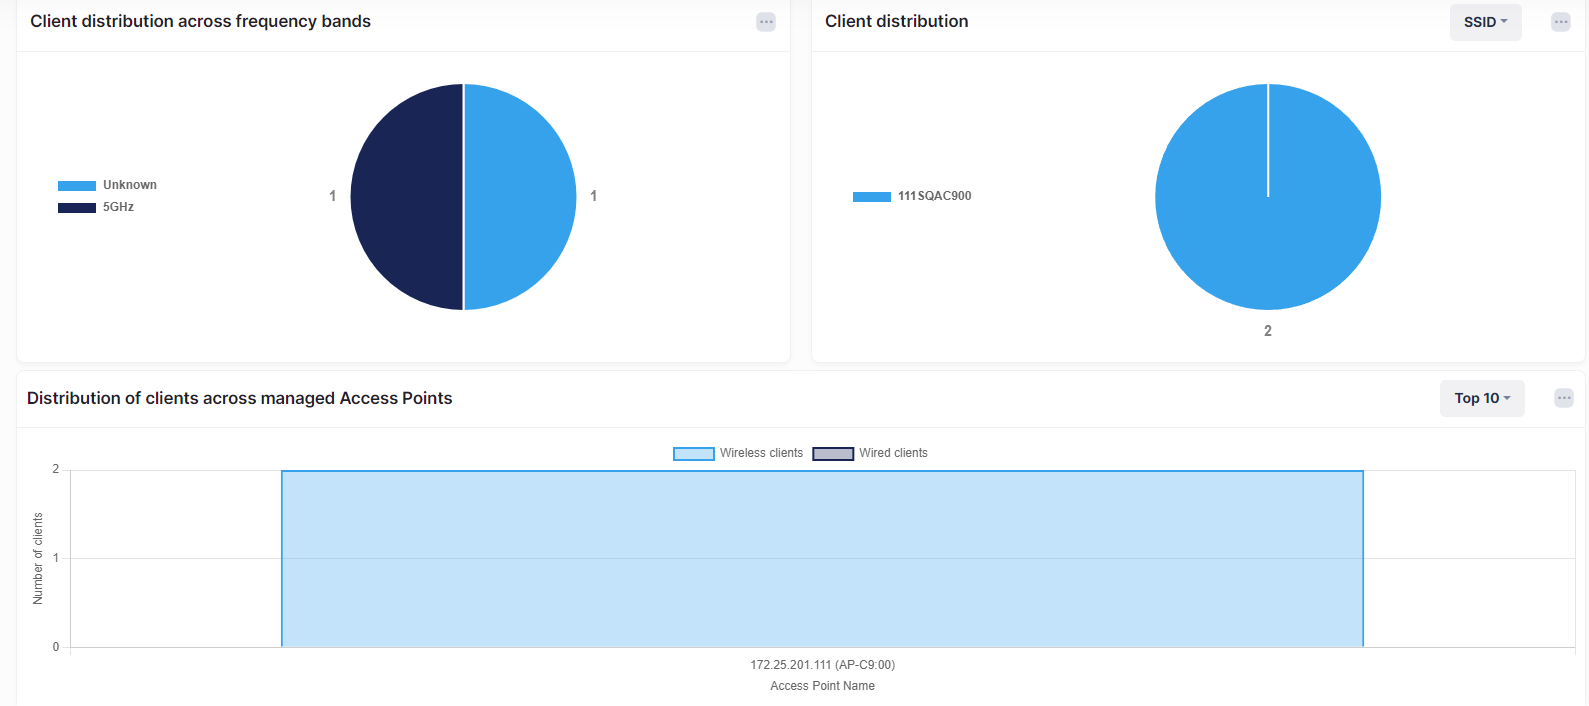Open options menu for managed Access Points panel

(x=1564, y=398)
